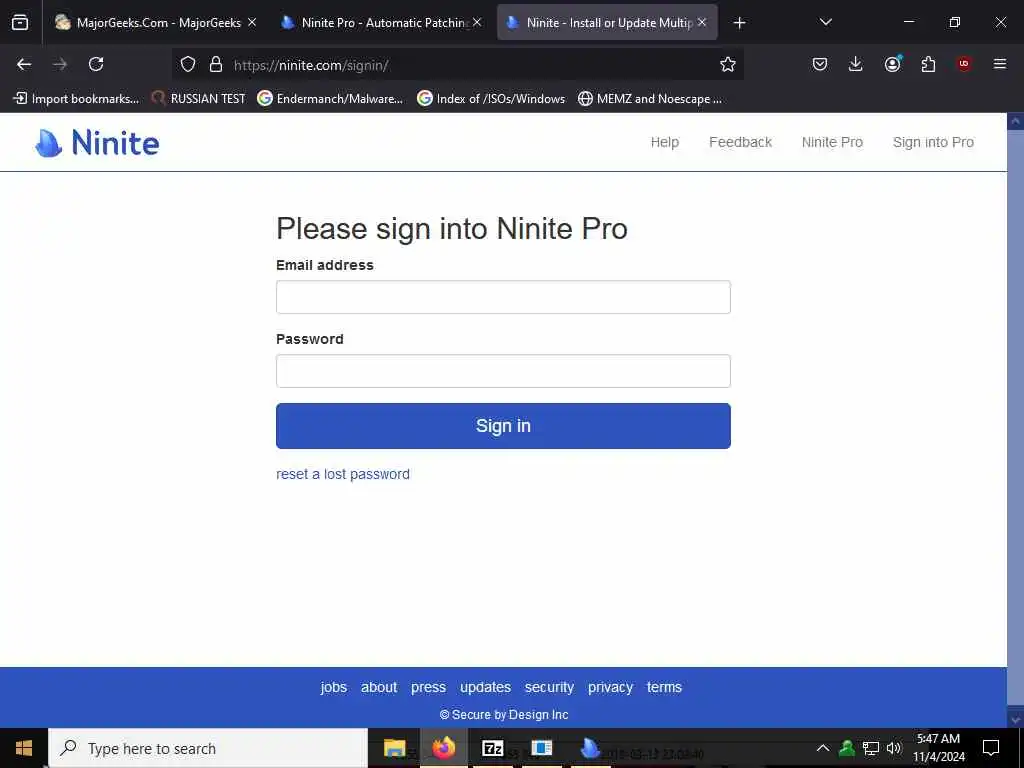The image size is (1024, 768).
Task: Click Sign into Pro header link
Action: (x=933, y=142)
